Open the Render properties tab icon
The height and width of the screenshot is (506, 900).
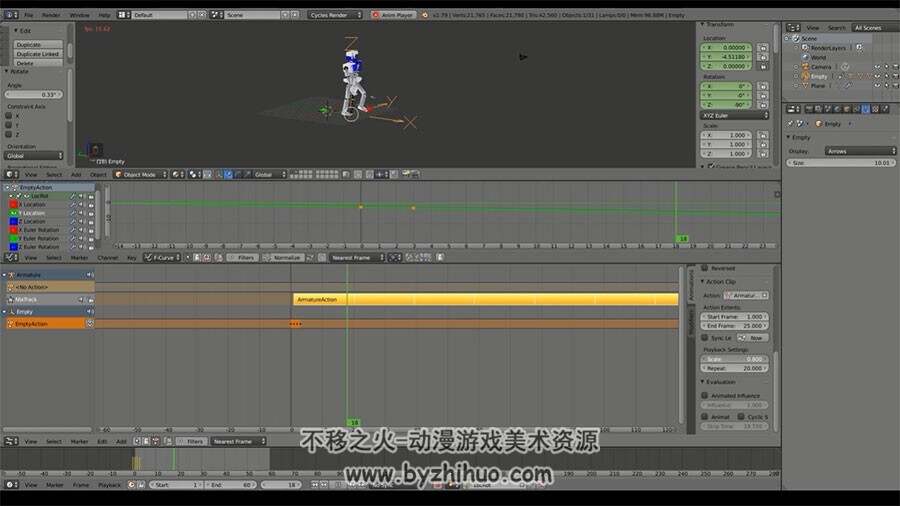(x=809, y=108)
